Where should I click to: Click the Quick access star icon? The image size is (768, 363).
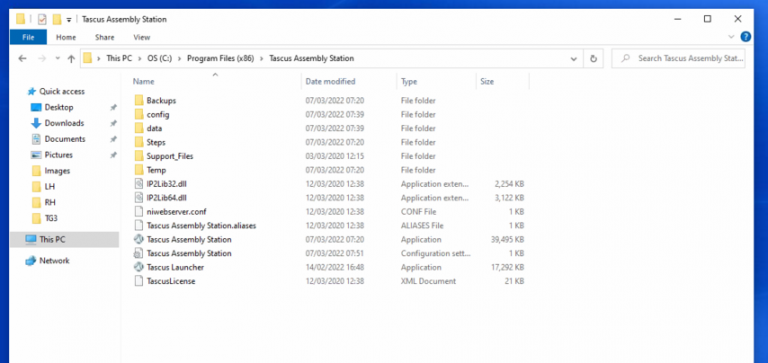pos(32,92)
